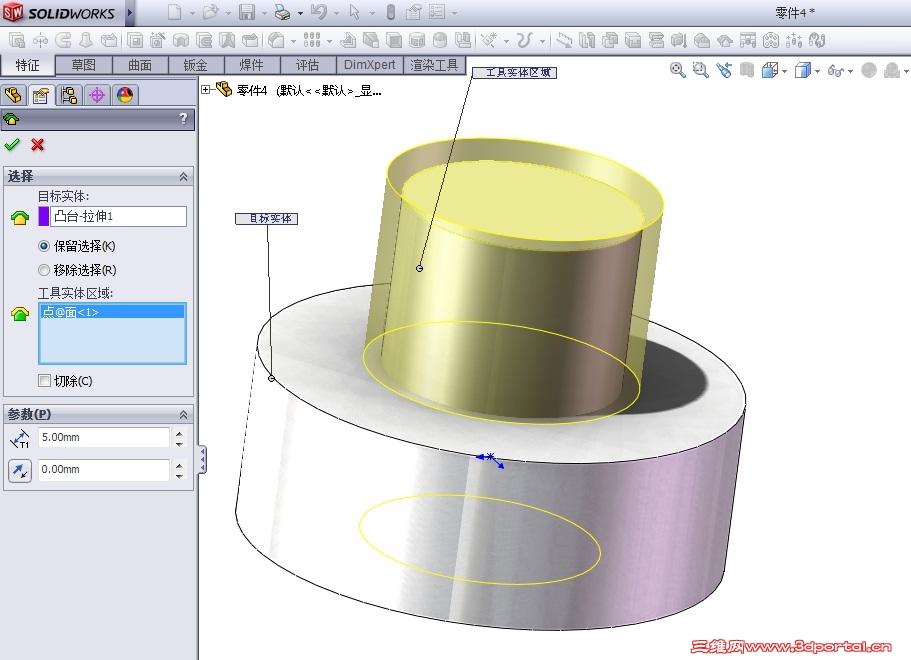
Task: Expand the SolidWorks menu arrow beside logo
Action: 130,12
